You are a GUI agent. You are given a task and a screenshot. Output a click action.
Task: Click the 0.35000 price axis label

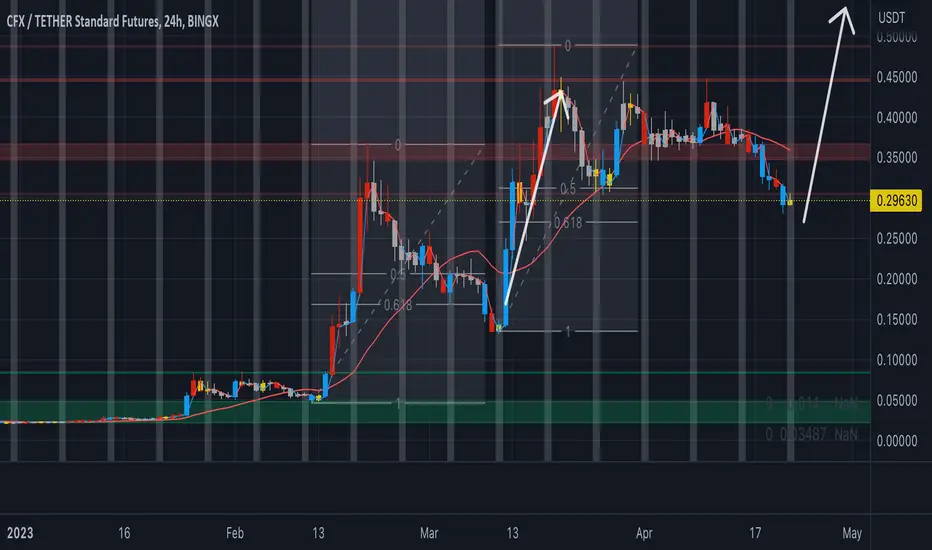pos(896,158)
